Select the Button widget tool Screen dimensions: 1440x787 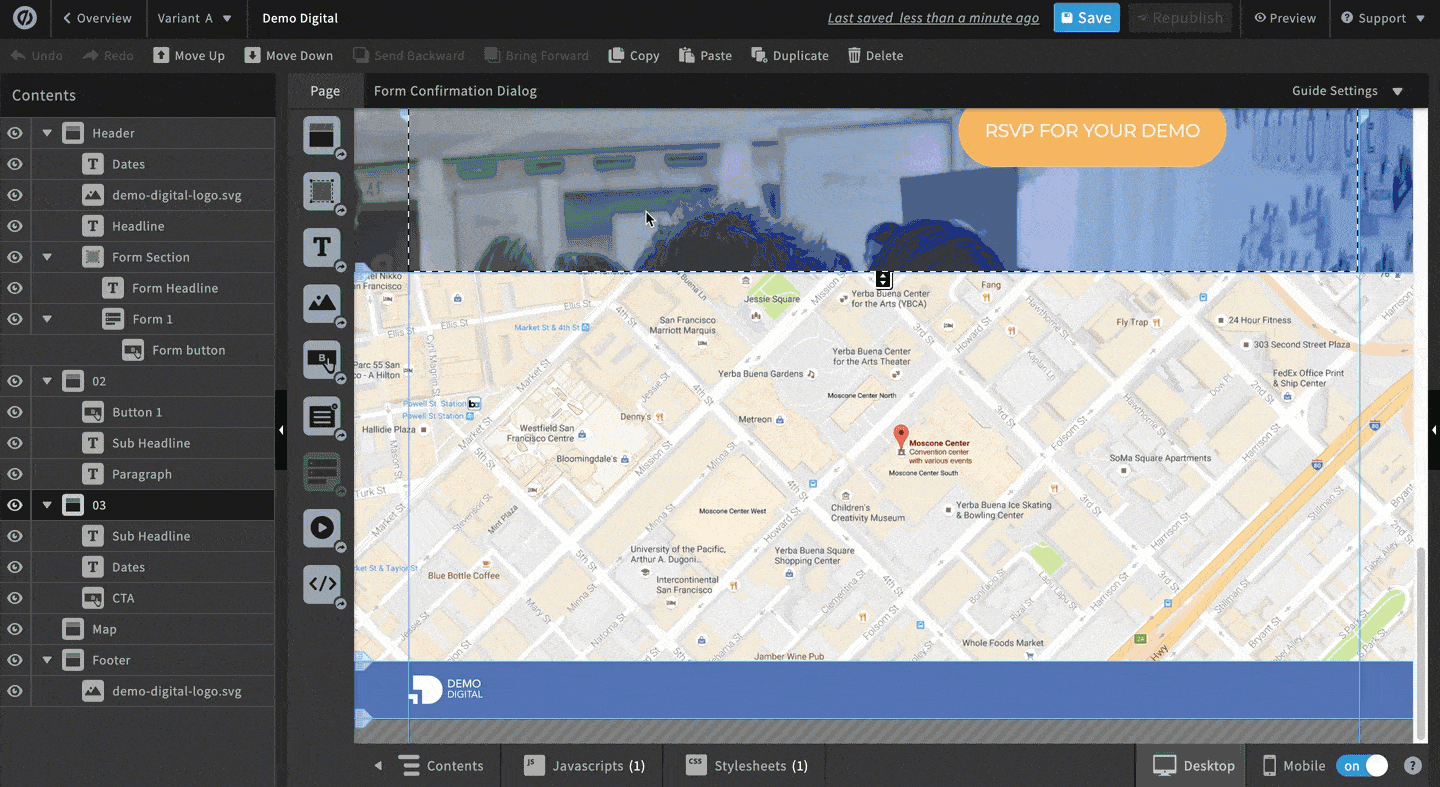(x=322, y=359)
